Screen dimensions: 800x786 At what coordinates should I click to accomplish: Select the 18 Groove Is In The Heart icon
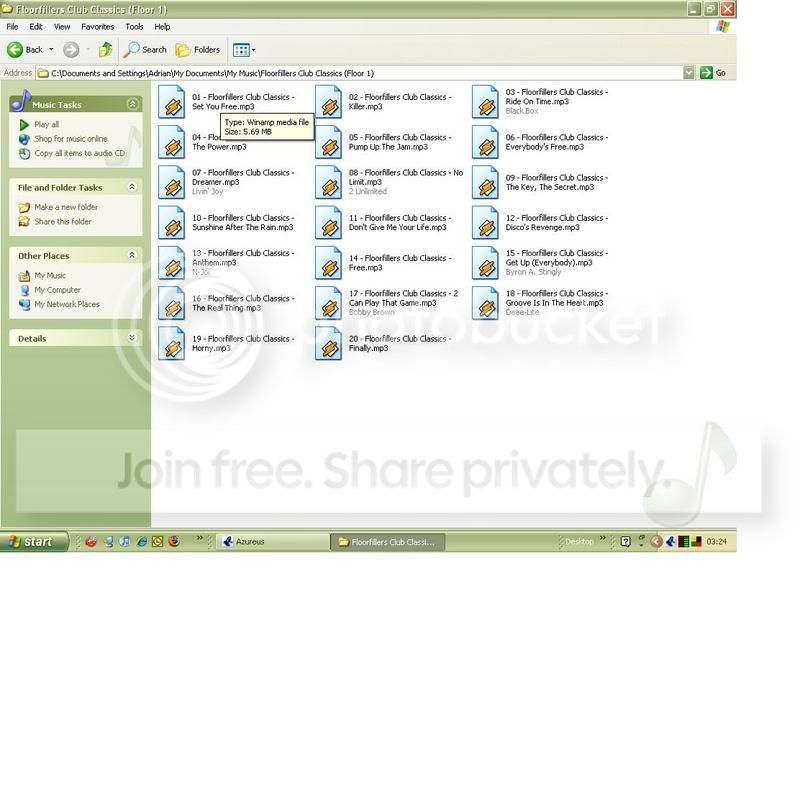click(x=486, y=302)
